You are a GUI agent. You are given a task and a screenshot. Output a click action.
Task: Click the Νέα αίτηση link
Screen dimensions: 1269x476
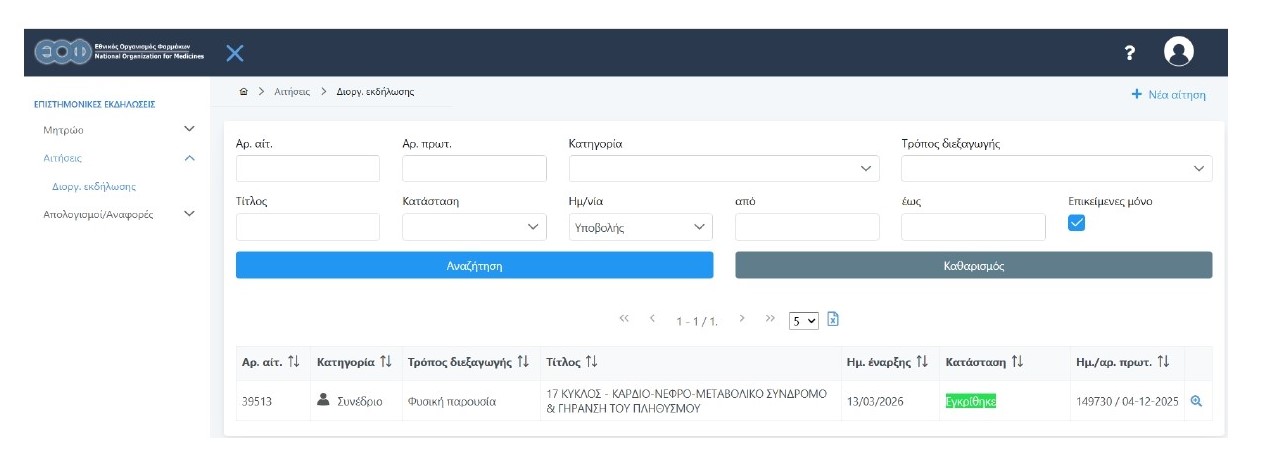point(1168,95)
